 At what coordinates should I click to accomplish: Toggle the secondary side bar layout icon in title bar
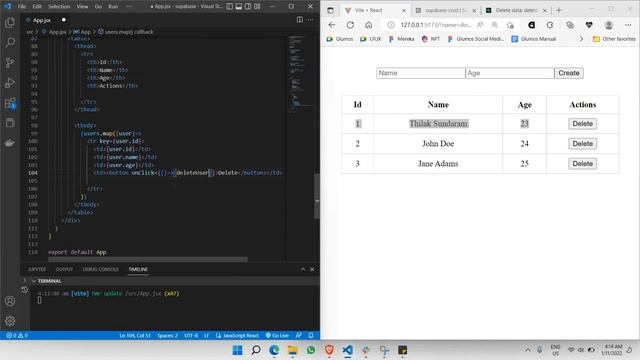click(x=248, y=7)
